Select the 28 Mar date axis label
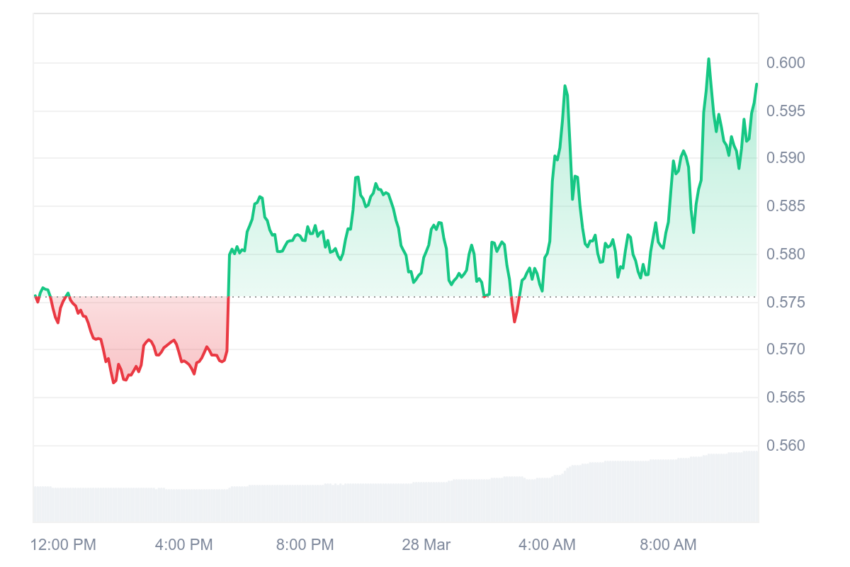This screenshot has width=850, height=567. pyautogui.click(x=426, y=545)
